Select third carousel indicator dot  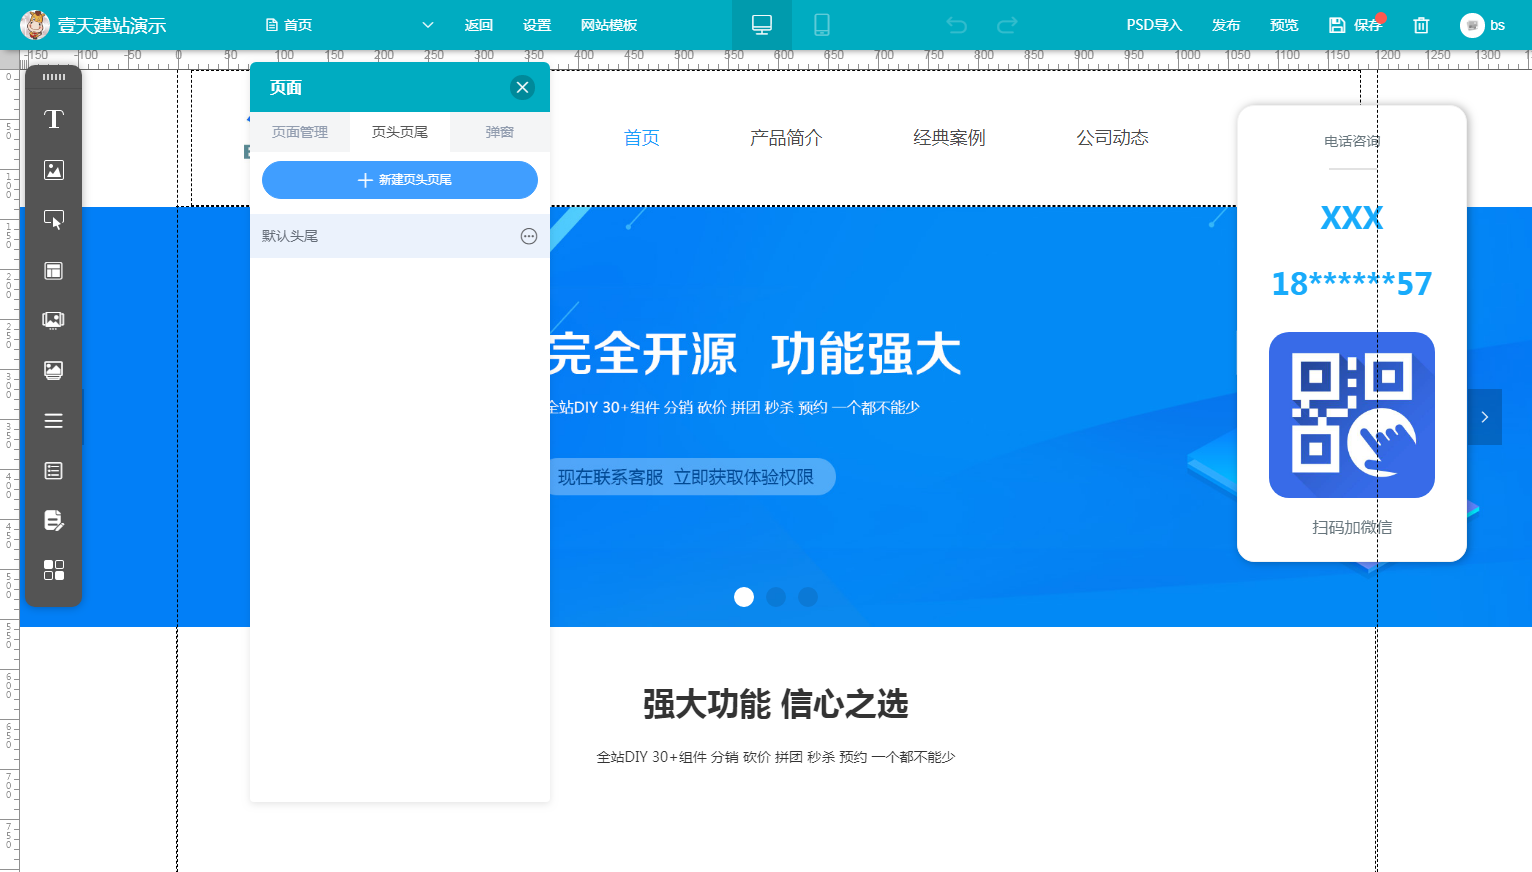(808, 597)
